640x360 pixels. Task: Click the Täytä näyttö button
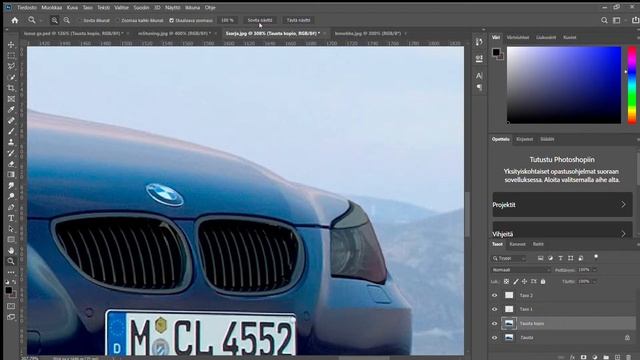pyautogui.click(x=298, y=20)
